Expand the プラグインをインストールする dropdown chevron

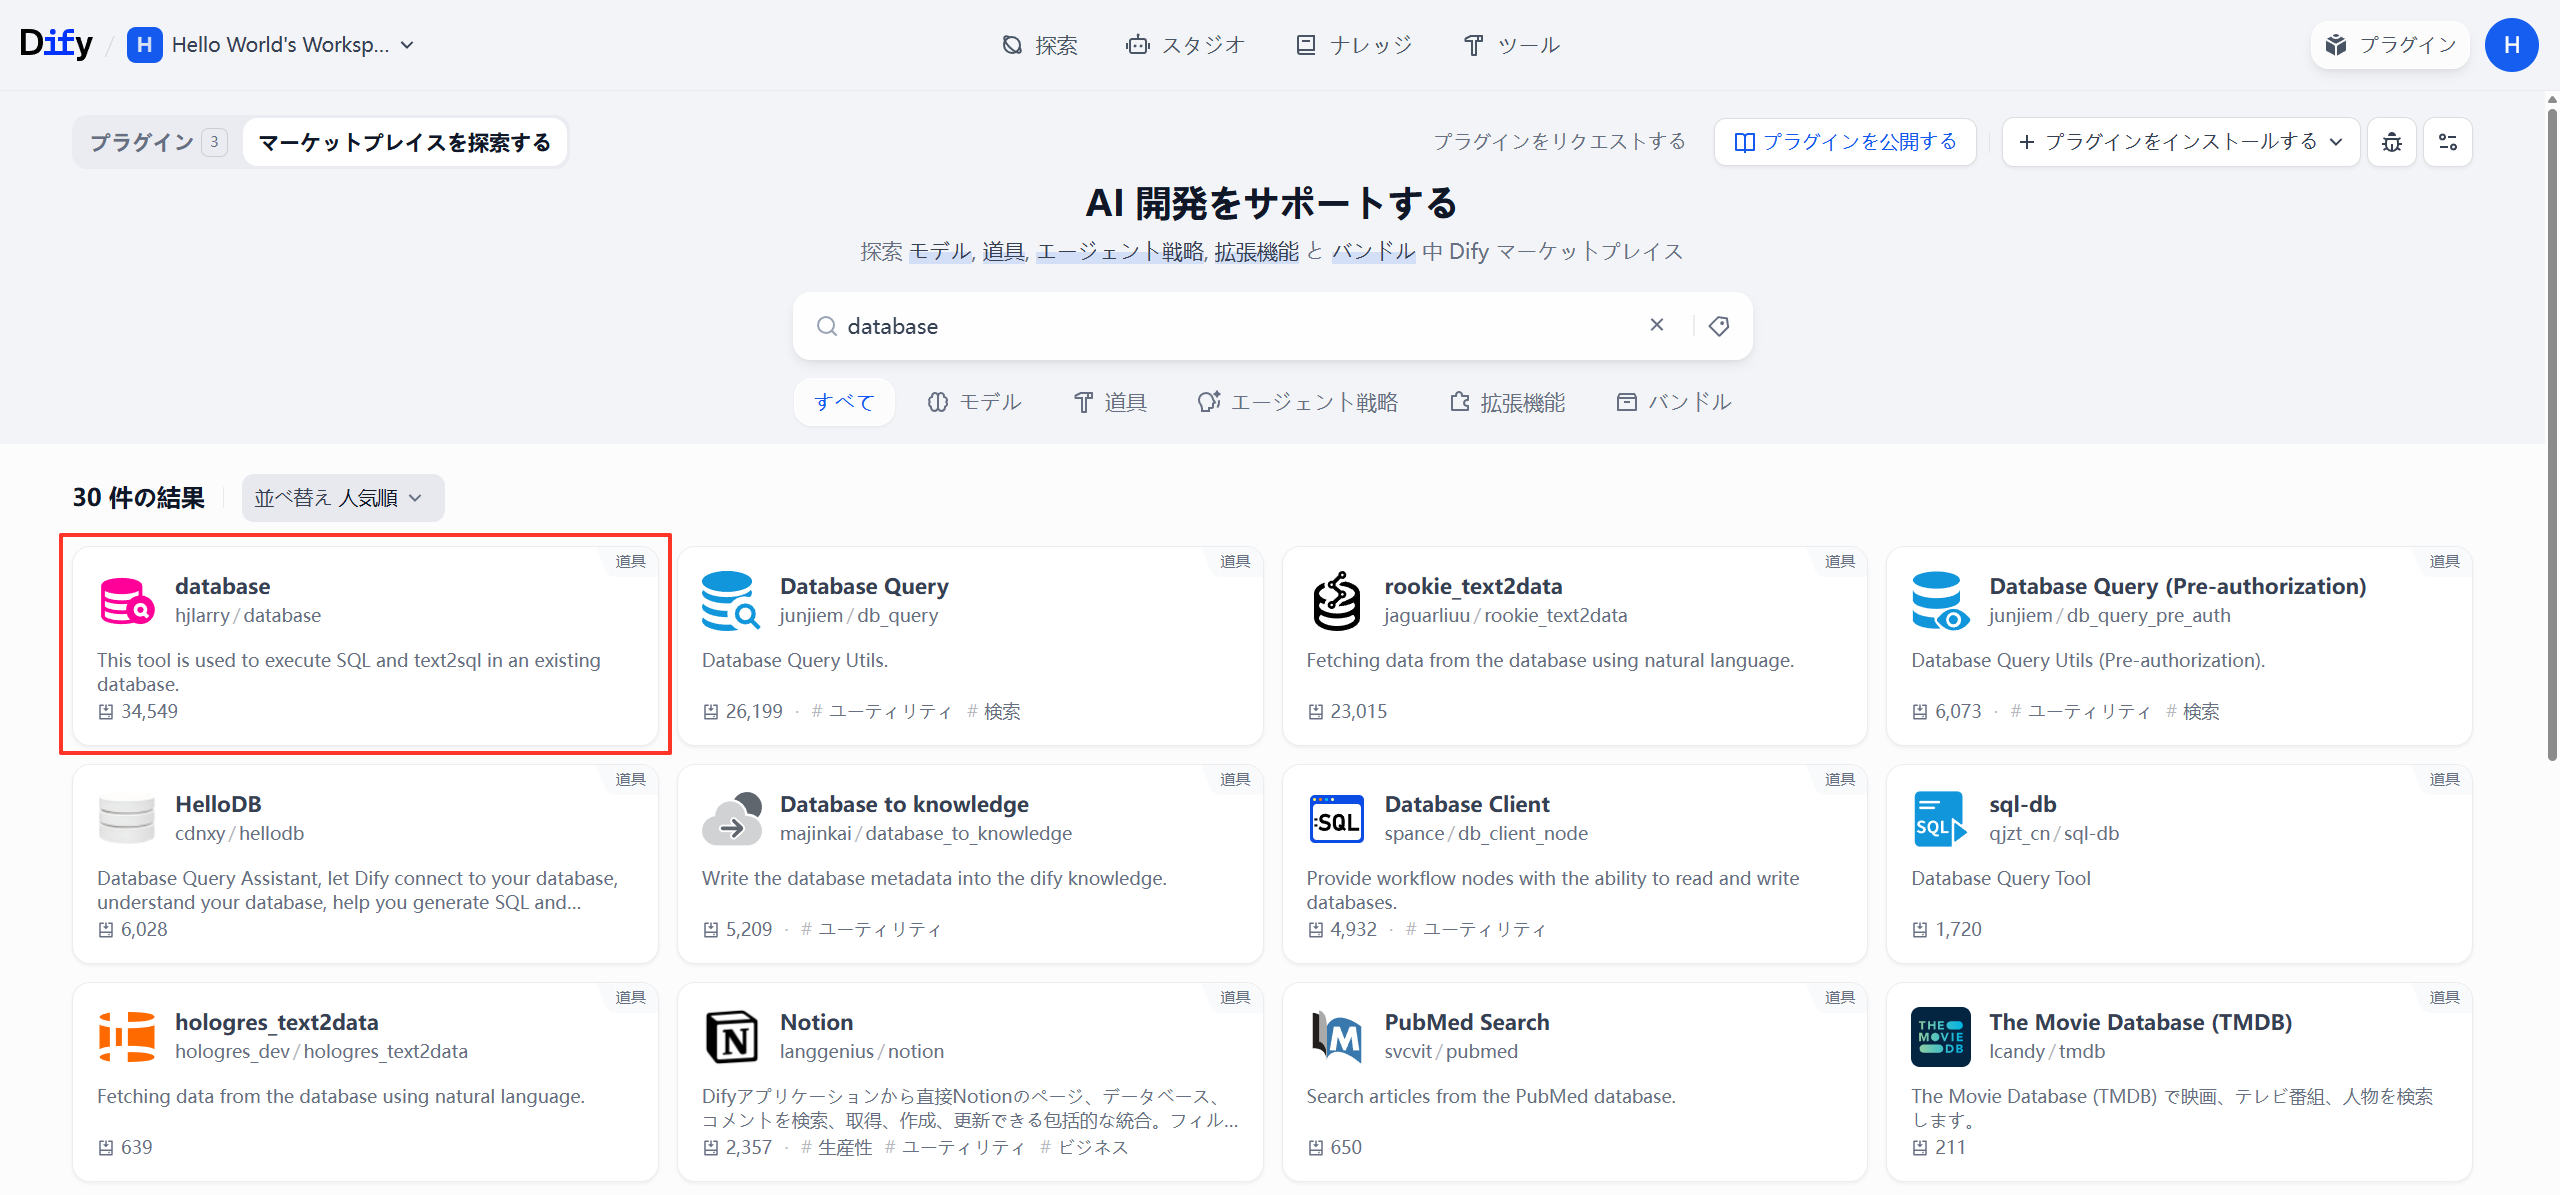[x=2337, y=141]
